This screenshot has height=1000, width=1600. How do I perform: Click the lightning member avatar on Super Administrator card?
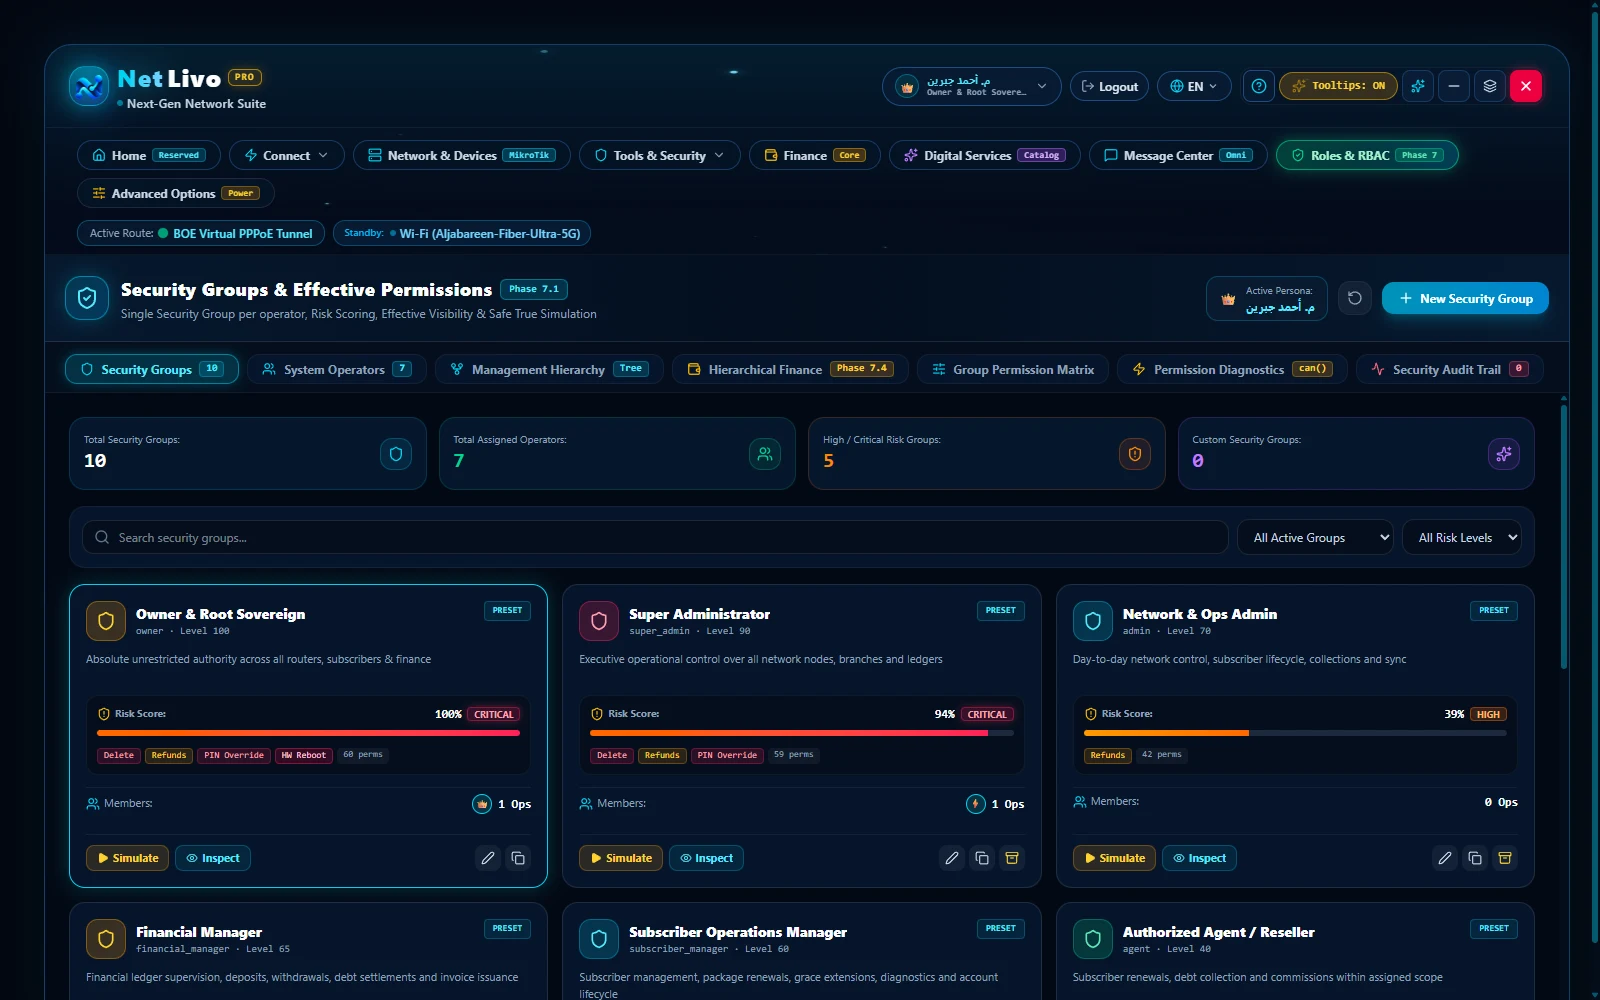tap(976, 804)
